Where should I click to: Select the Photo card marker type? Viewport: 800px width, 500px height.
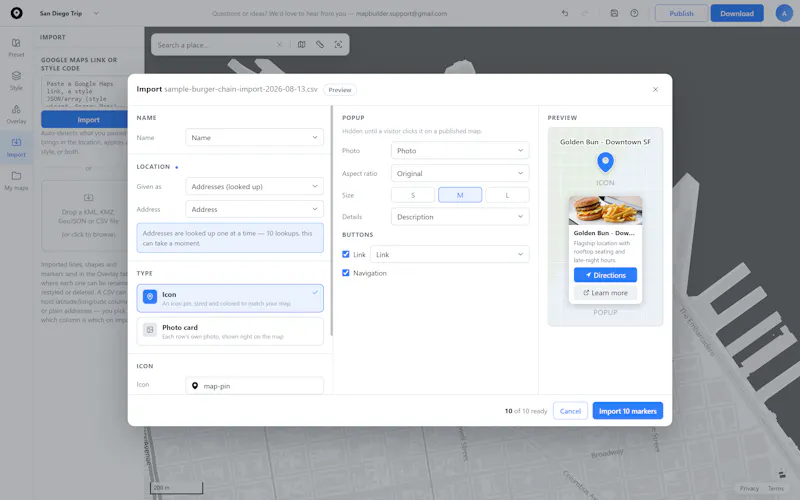[x=230, y=331]
